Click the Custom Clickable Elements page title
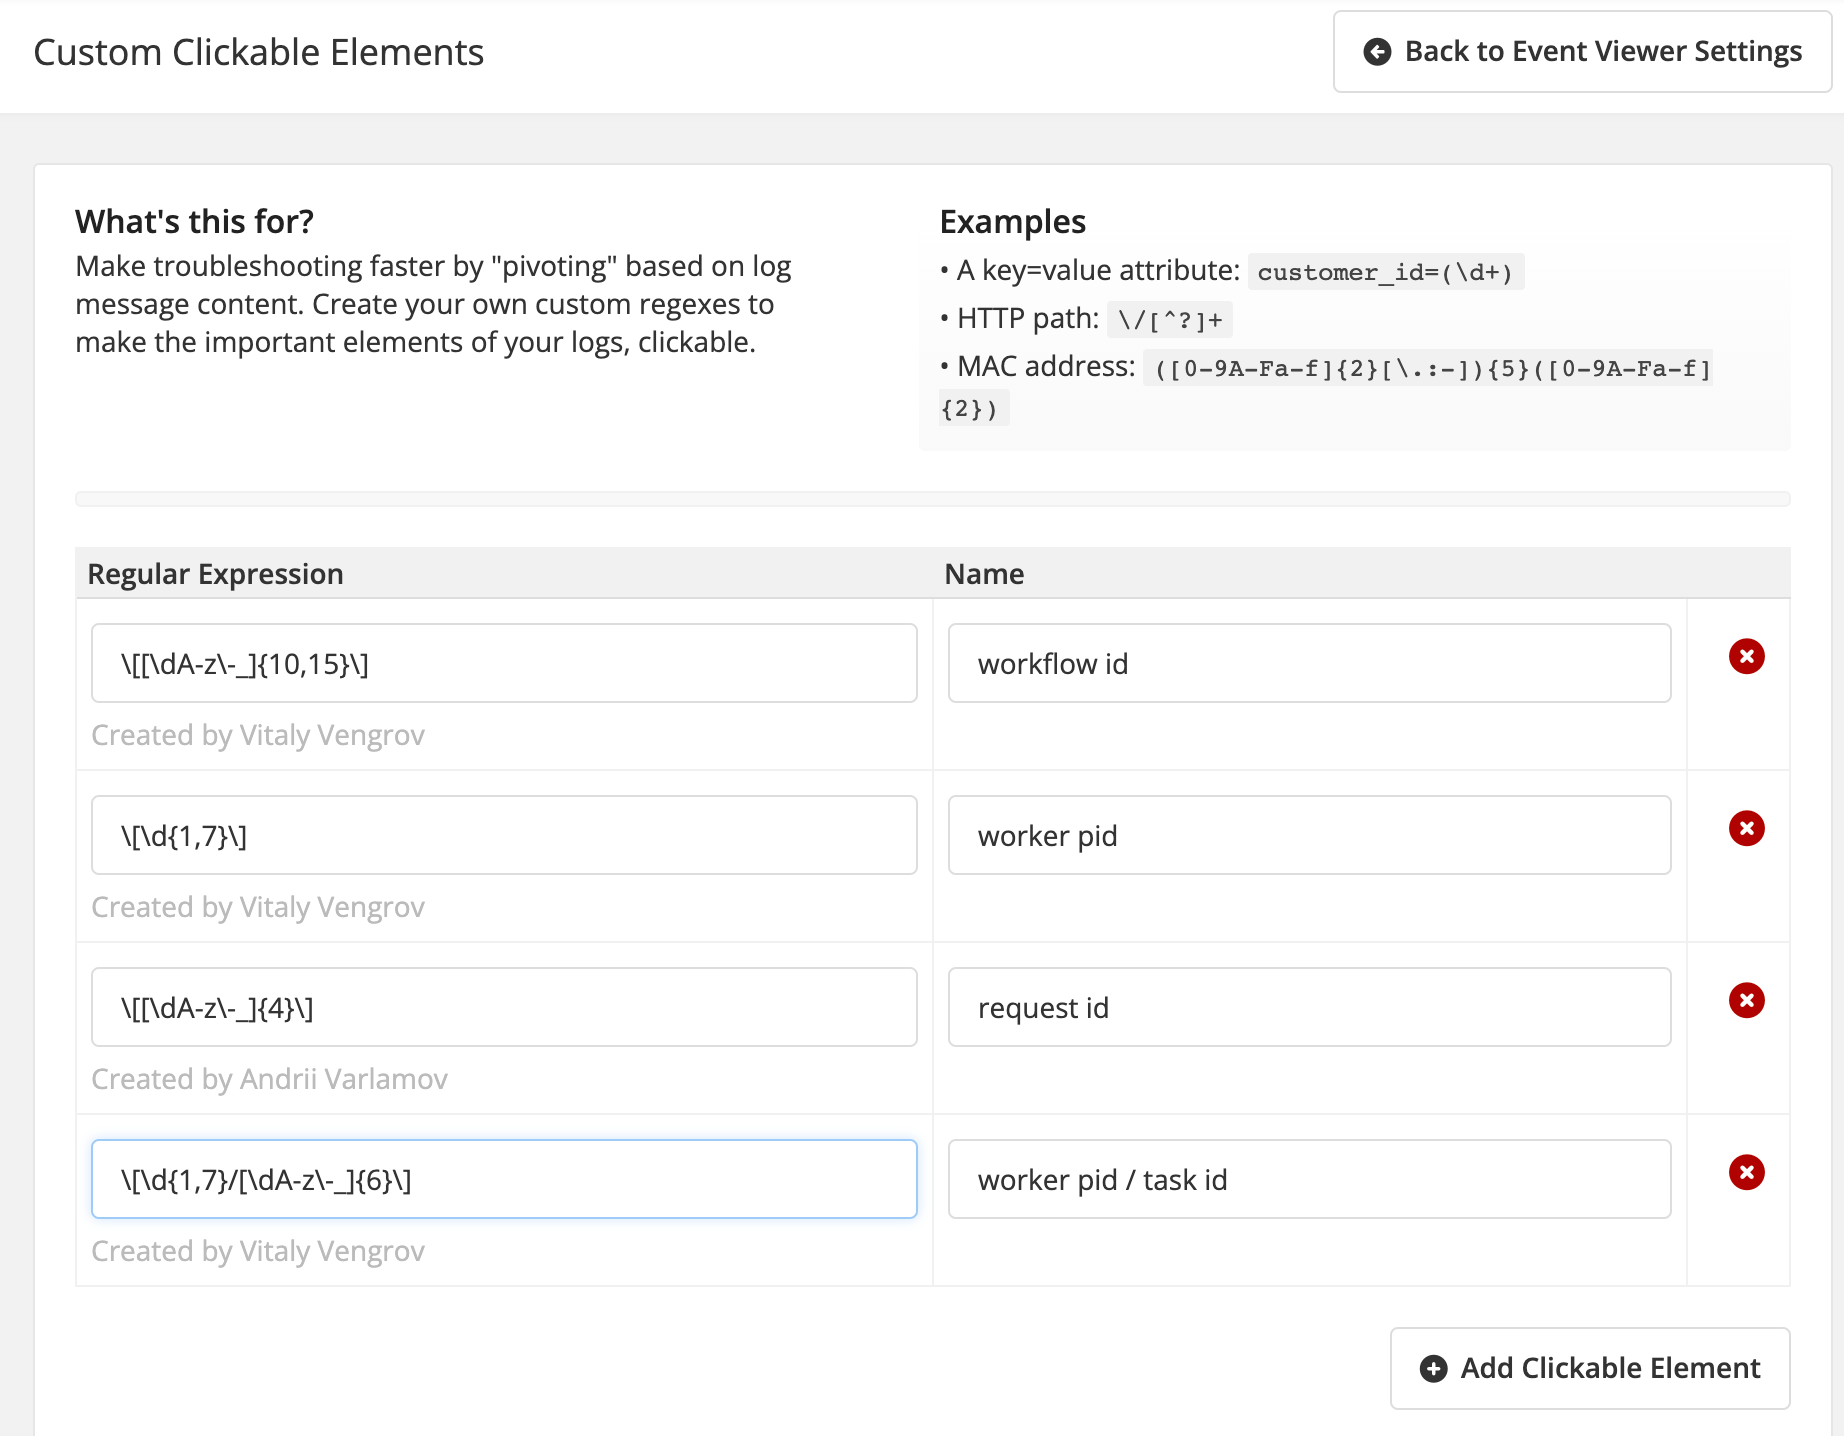1844x1436 pixels. point(259,53)
